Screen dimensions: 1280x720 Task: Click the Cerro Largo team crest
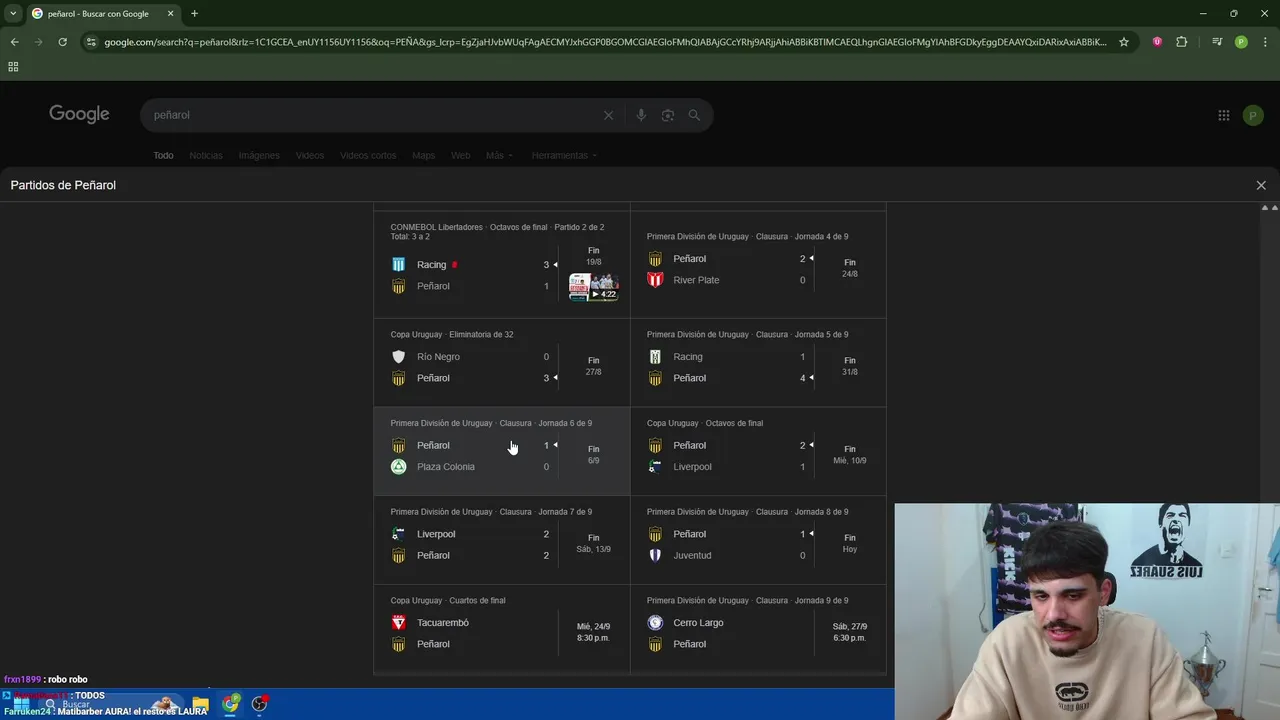(655, 623)
